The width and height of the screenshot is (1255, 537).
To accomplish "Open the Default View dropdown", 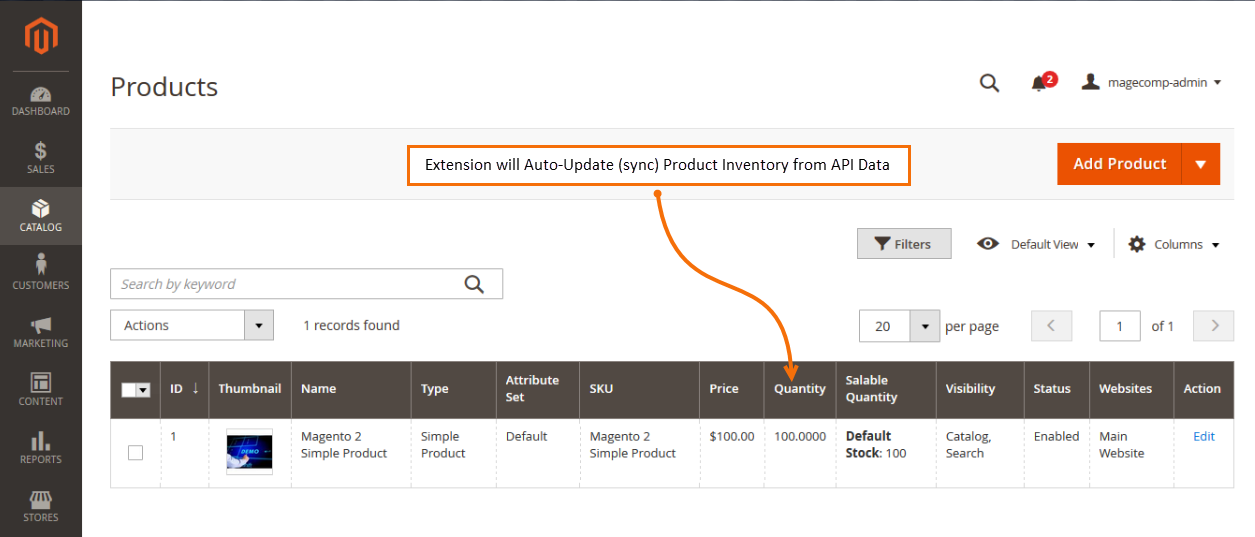I will (1037, 244).
